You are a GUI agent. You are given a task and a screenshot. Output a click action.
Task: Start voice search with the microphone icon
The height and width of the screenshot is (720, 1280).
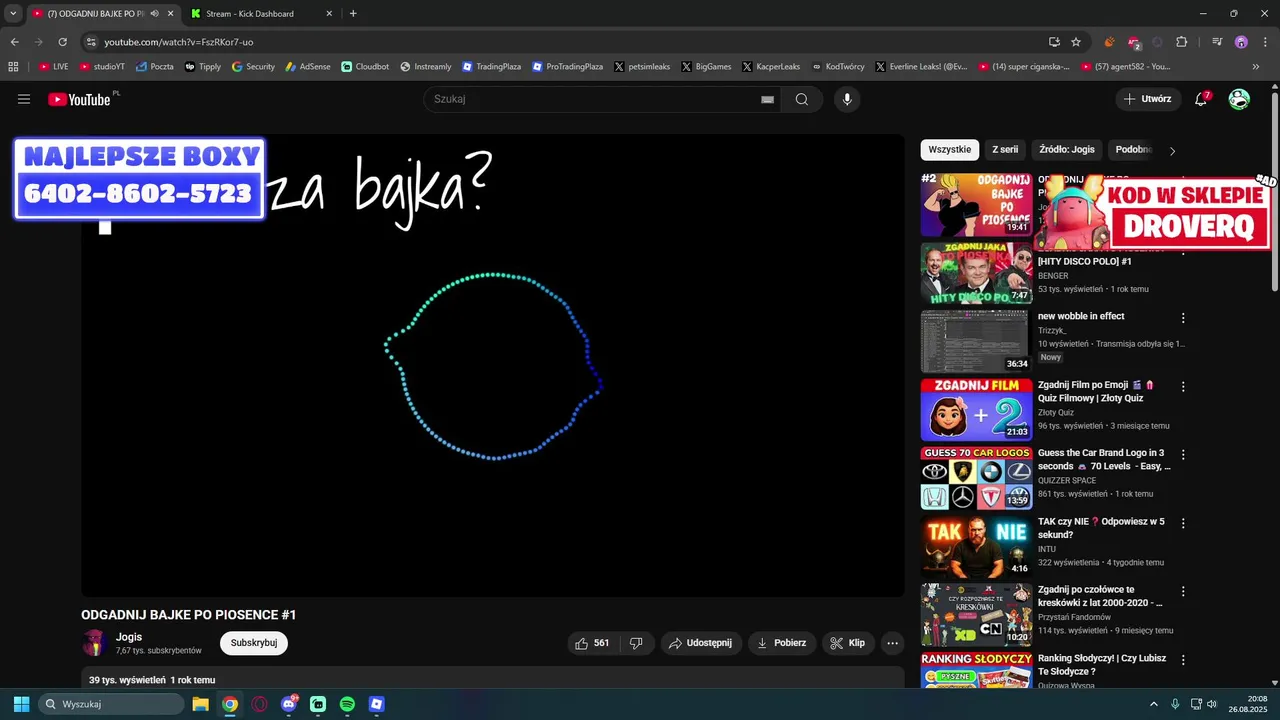click(x=847, y=99)
